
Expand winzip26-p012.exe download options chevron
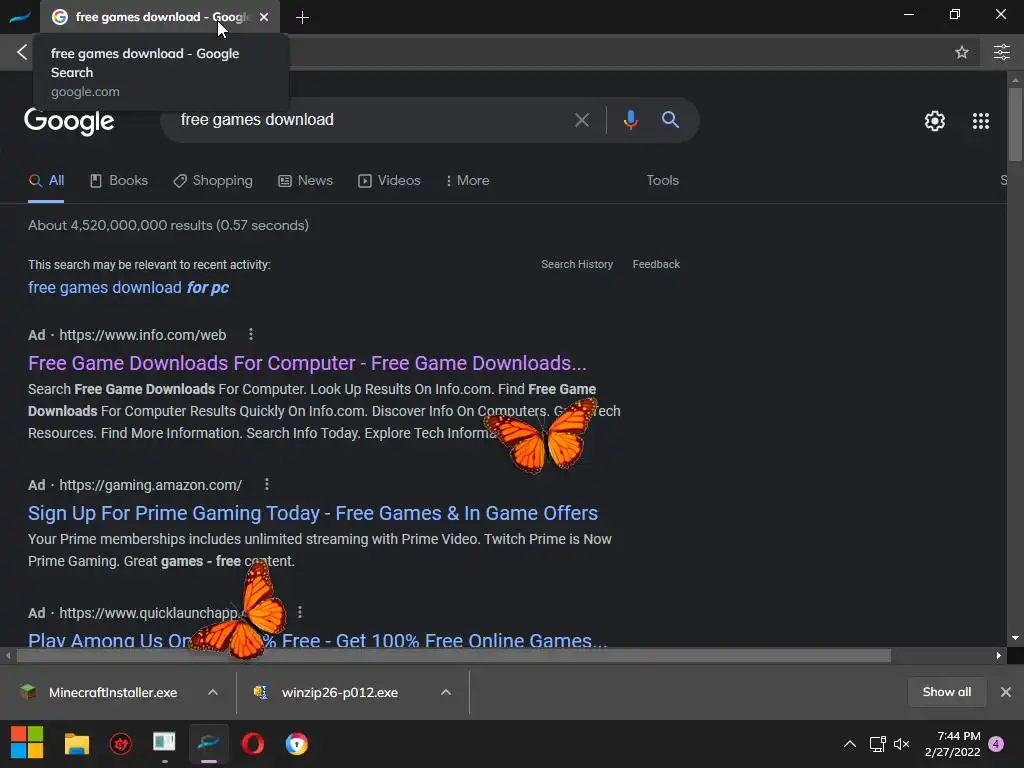coord(446,692)
